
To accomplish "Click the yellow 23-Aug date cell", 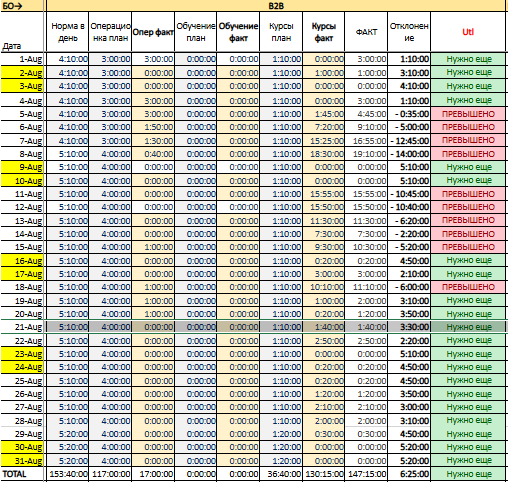I will (22, 354).
